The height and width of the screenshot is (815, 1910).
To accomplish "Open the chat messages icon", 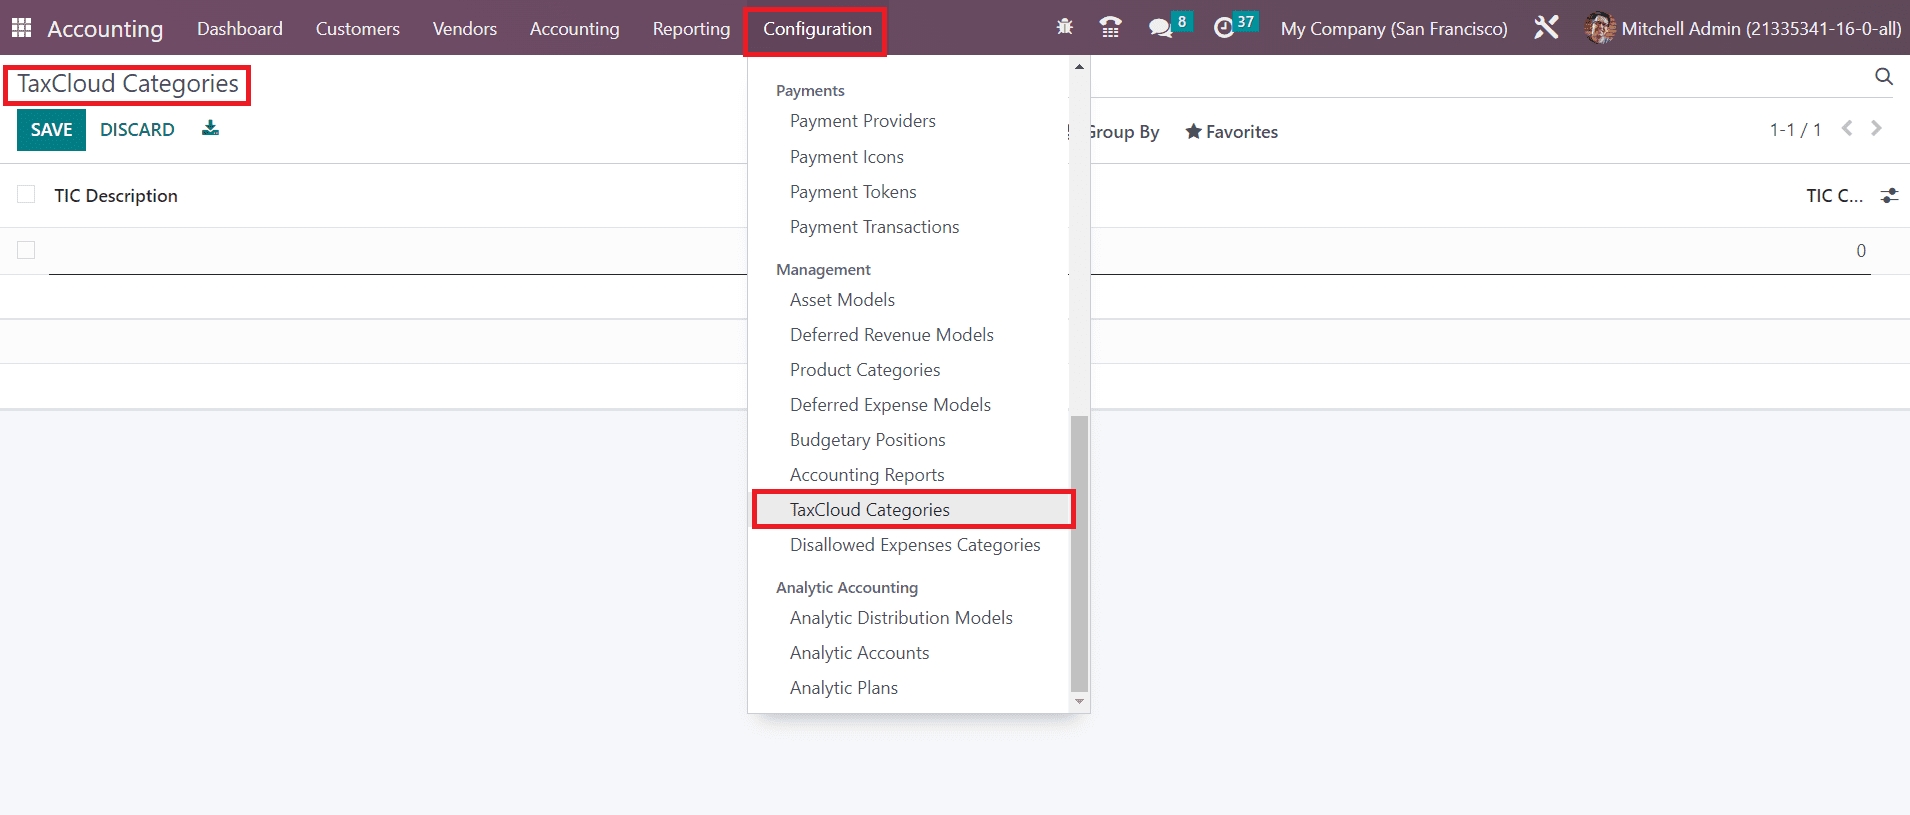I will [1160, 28].
